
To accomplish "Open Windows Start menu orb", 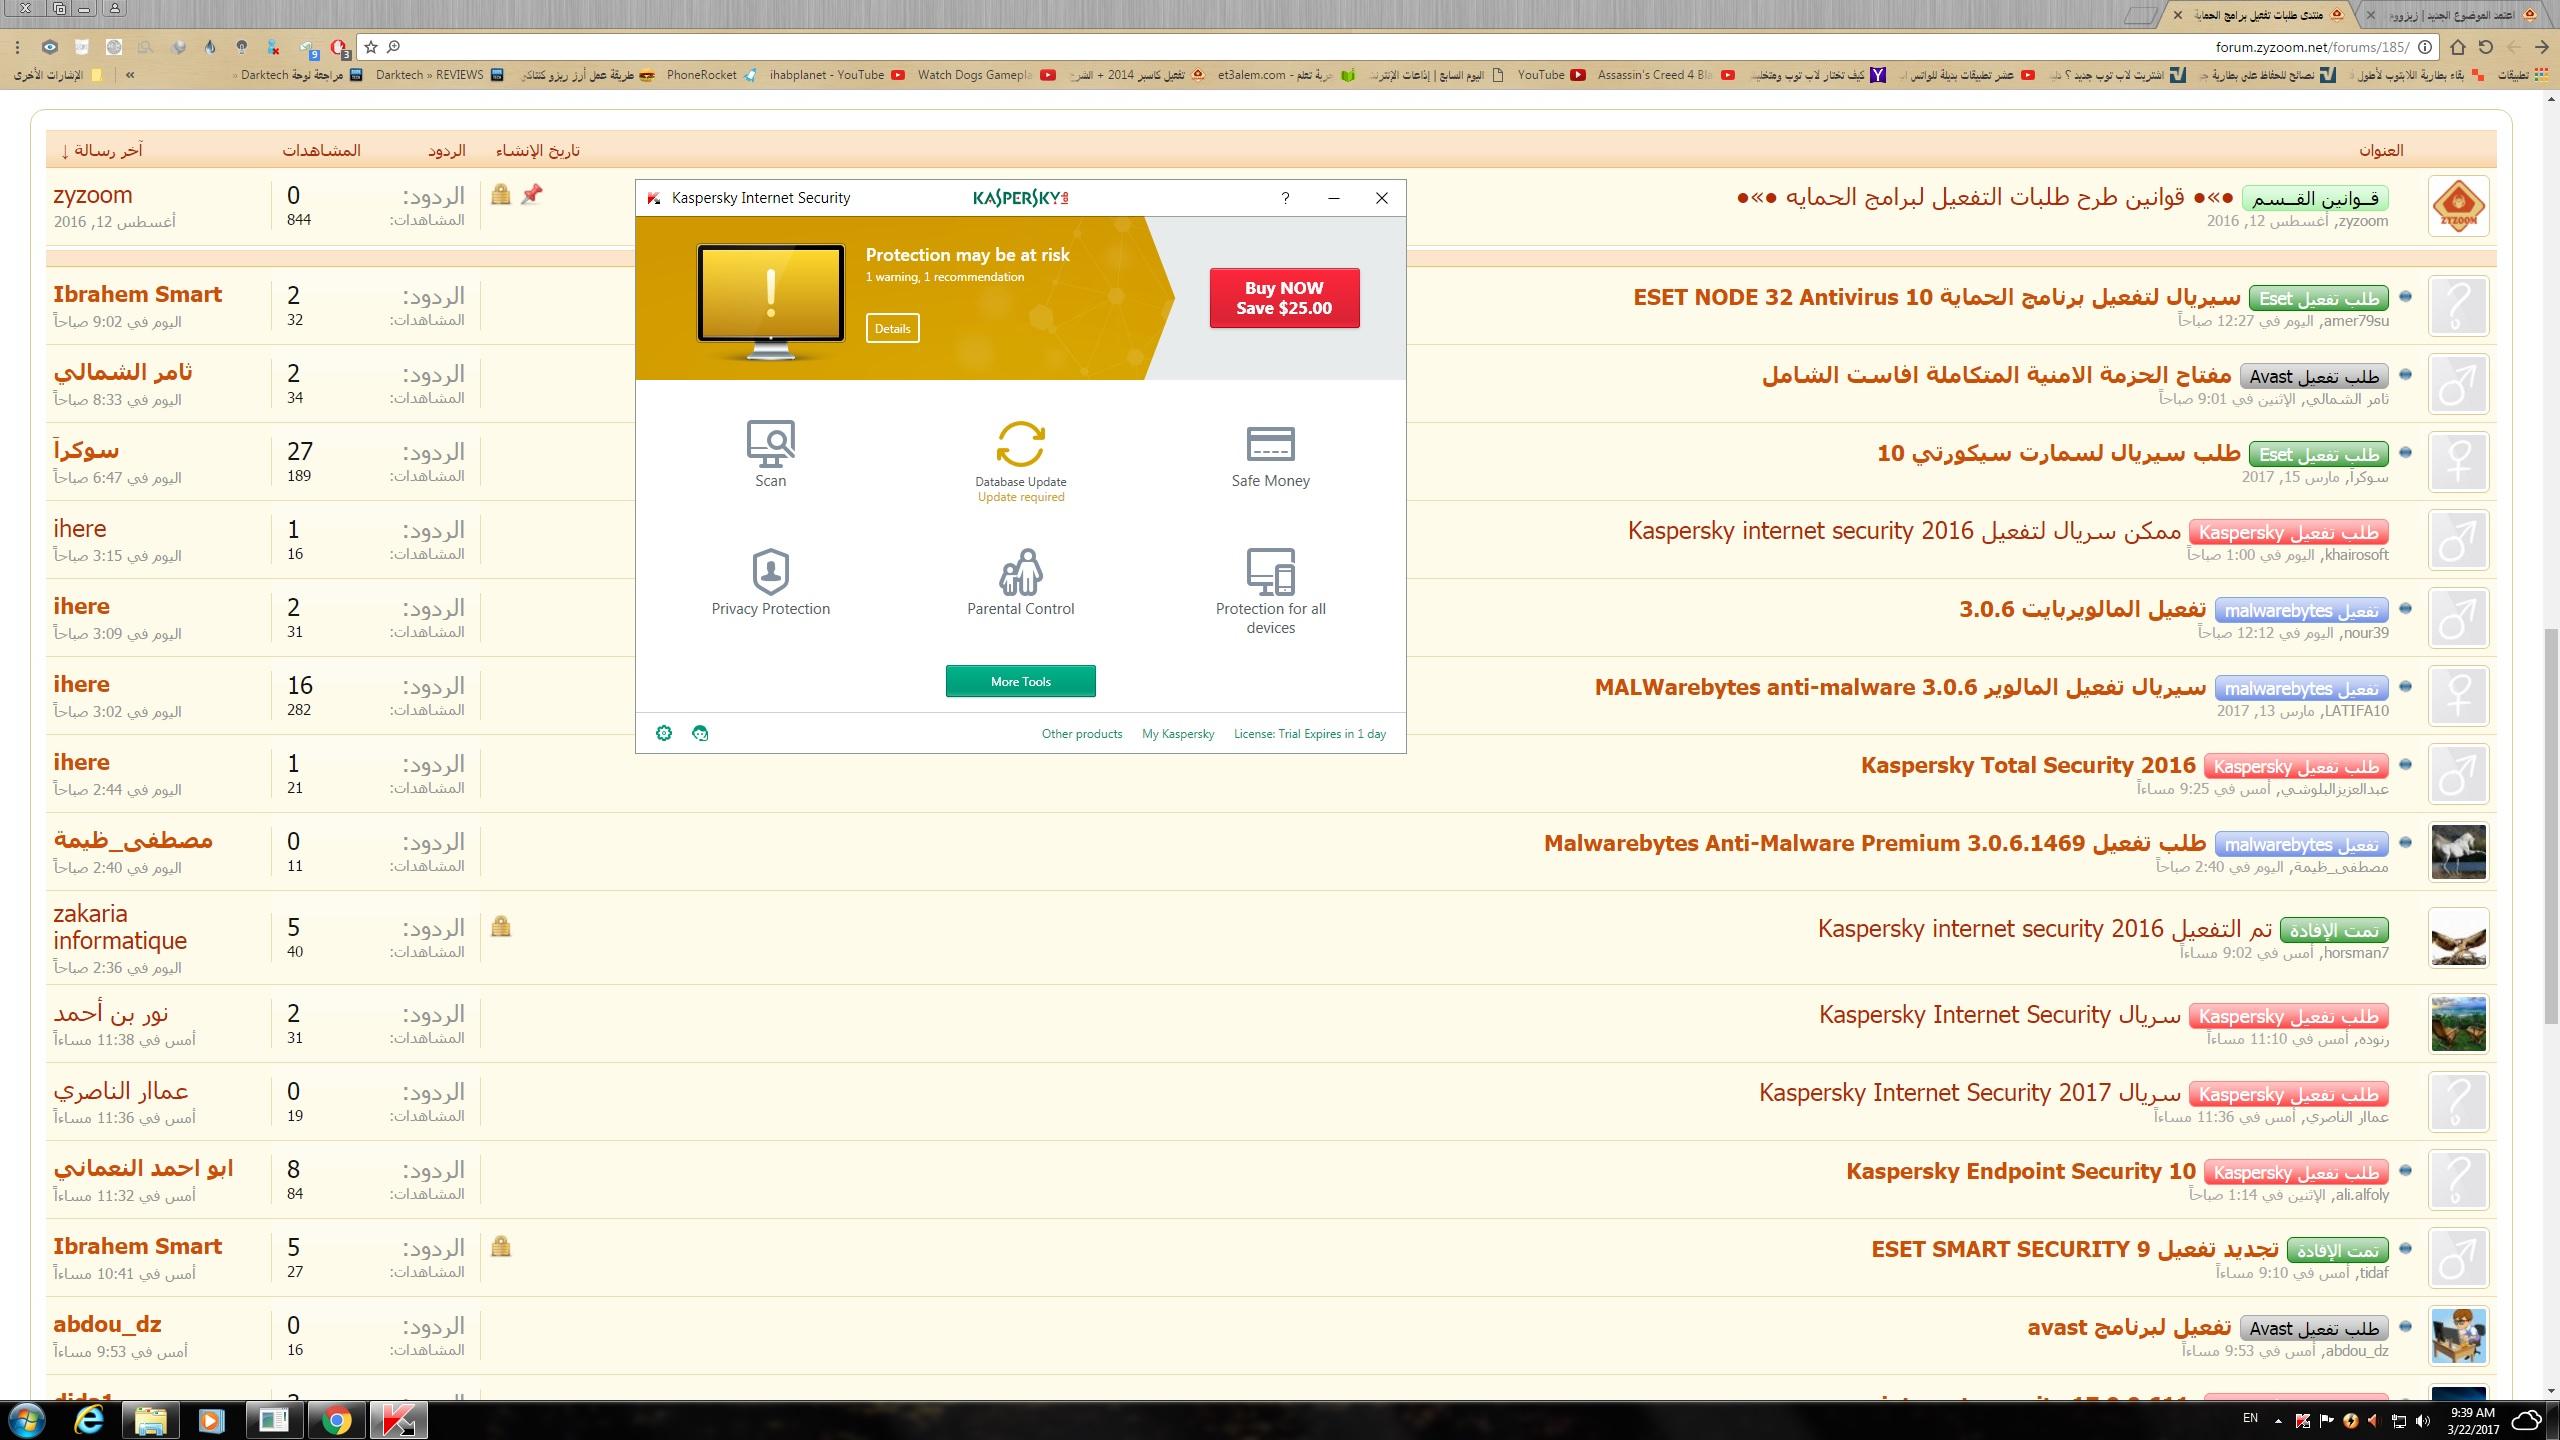I will (27, 1420).
